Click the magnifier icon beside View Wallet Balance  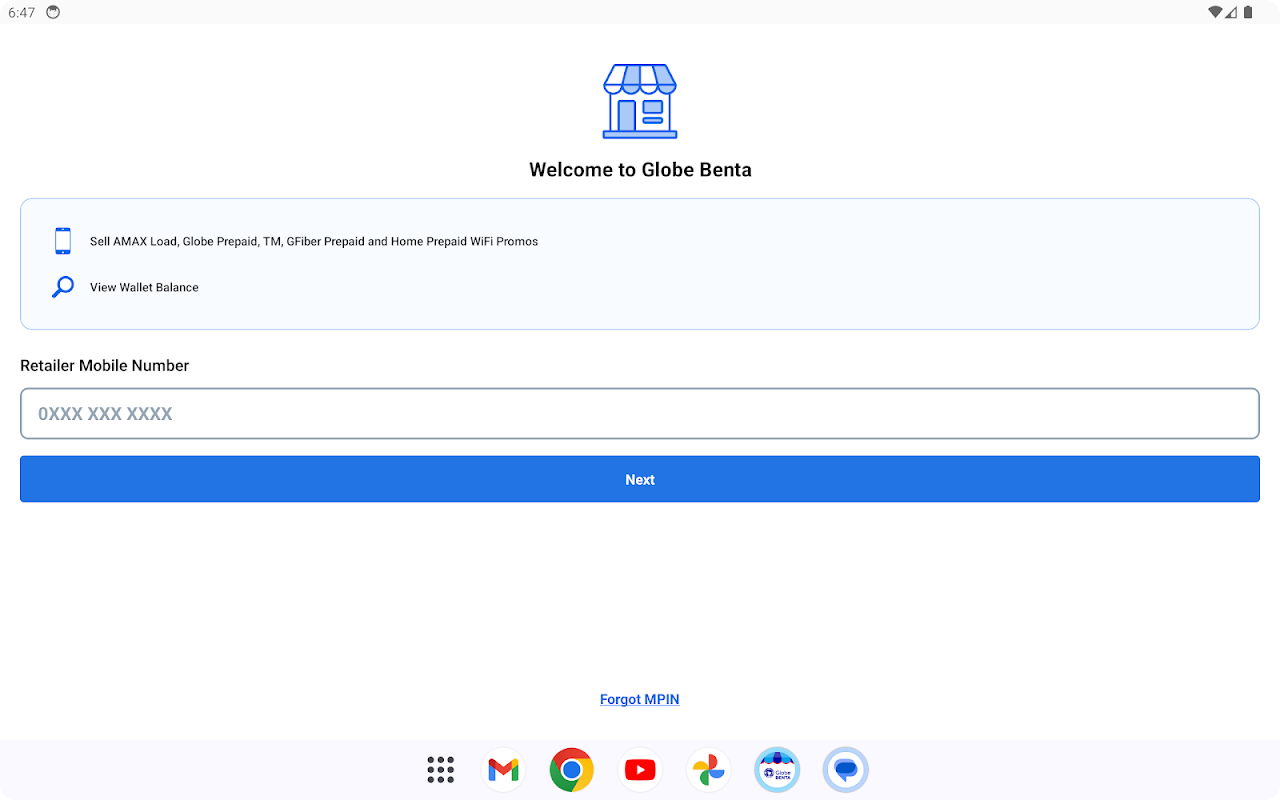(x=63, y=287)
